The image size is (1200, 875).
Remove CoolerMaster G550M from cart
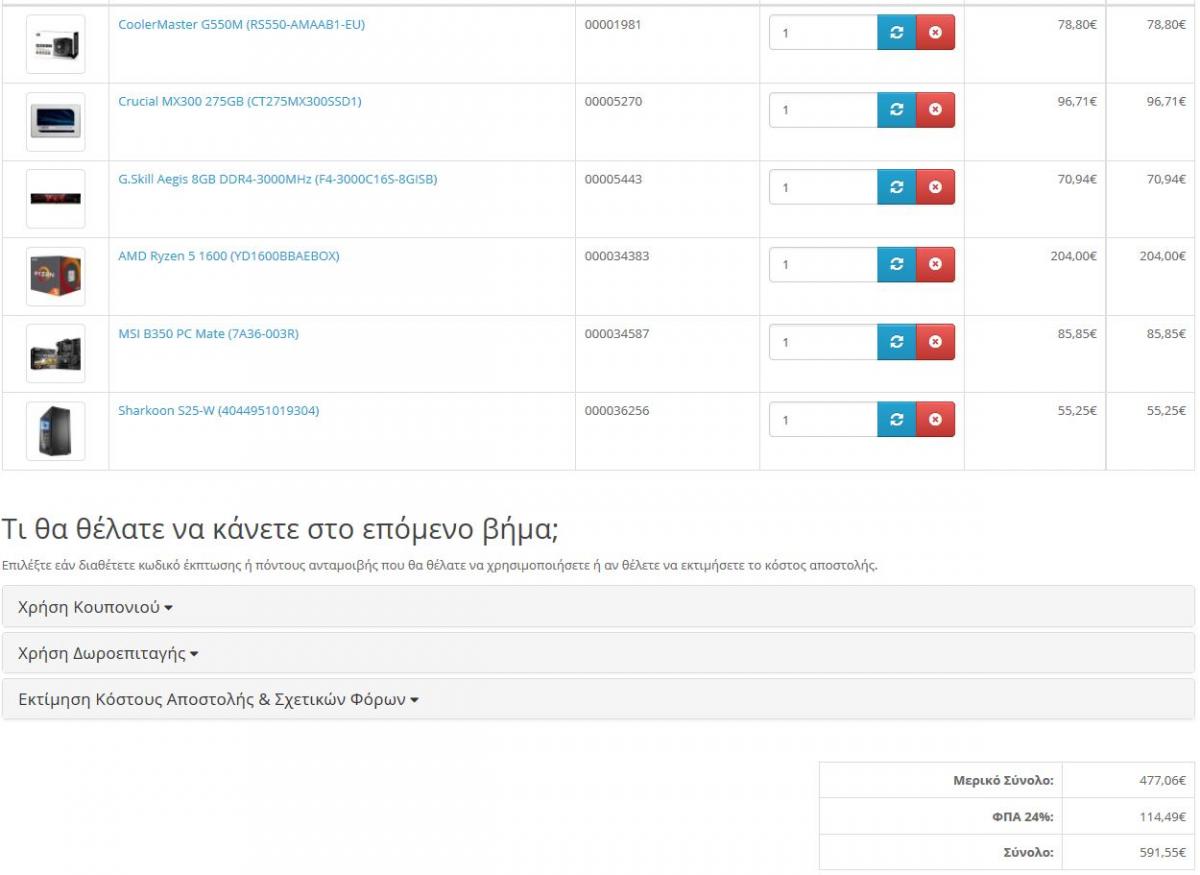tap(935, 33)
